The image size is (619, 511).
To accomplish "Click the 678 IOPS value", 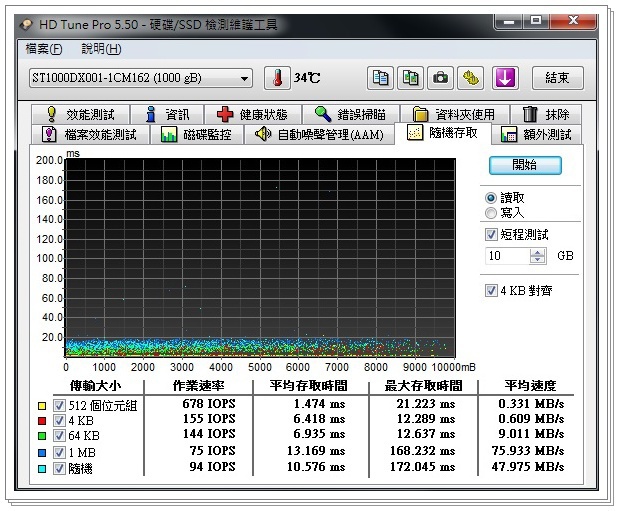I will click(x=209, y=404).
